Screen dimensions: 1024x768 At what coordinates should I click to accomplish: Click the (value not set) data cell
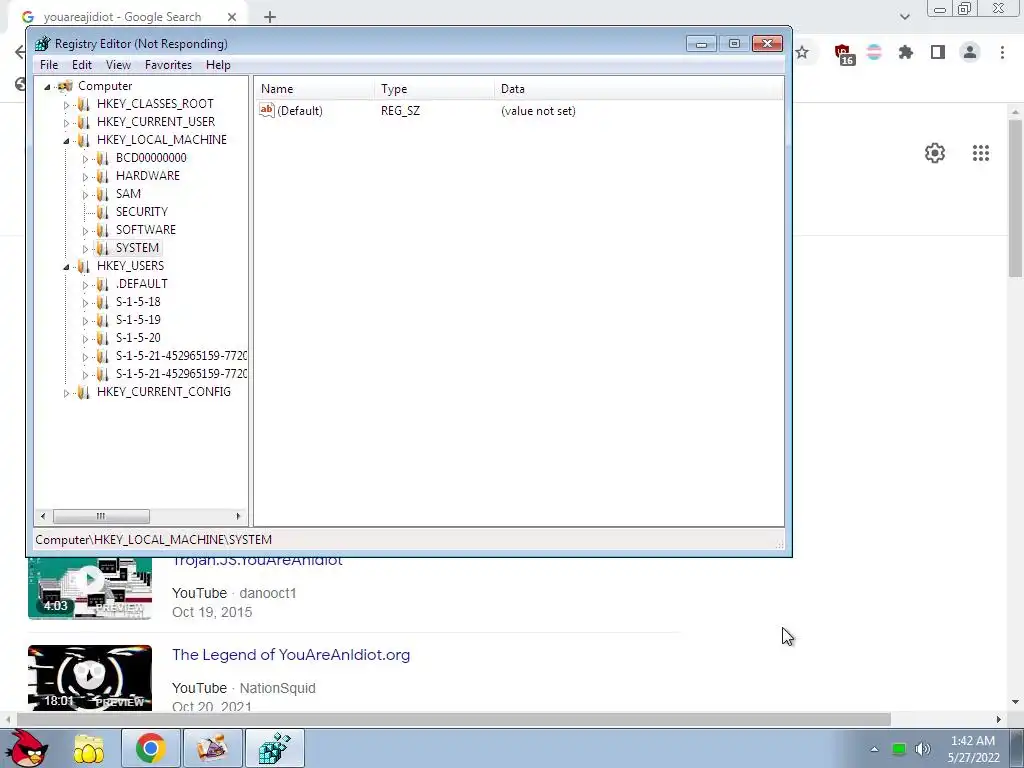coord(538,111)
